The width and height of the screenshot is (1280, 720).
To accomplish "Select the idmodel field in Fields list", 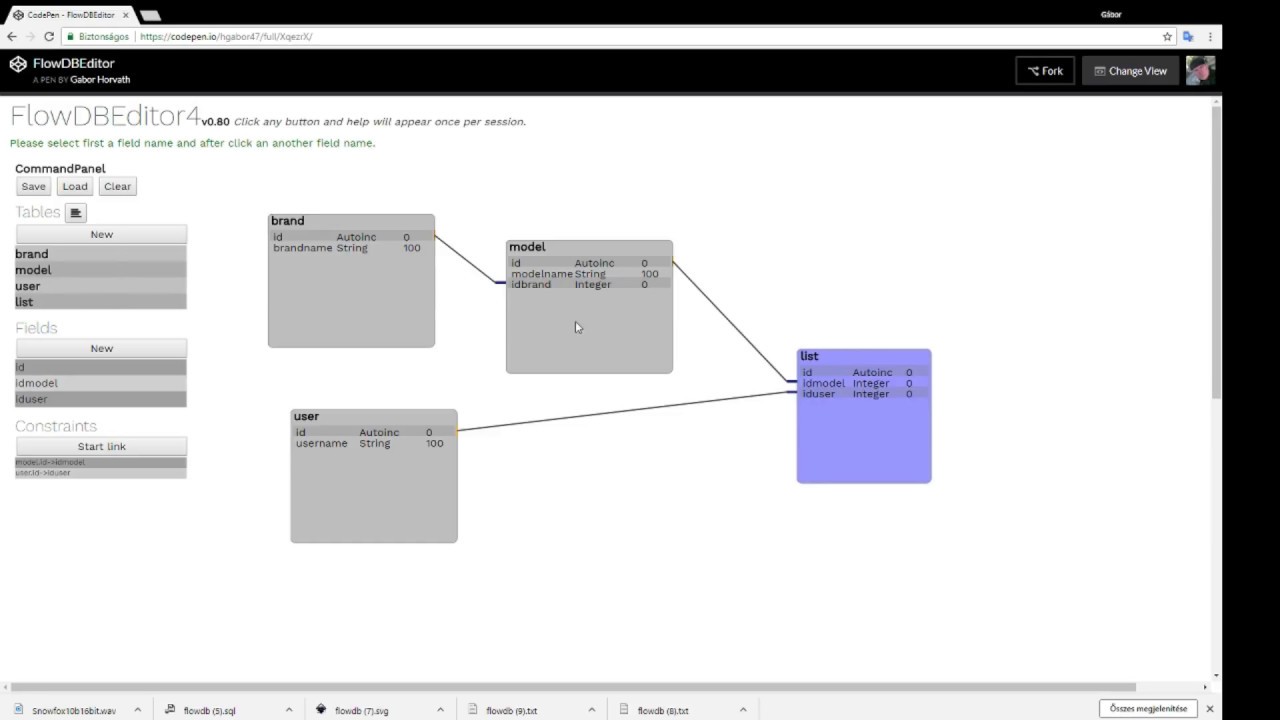I will [x=101, y=383].
